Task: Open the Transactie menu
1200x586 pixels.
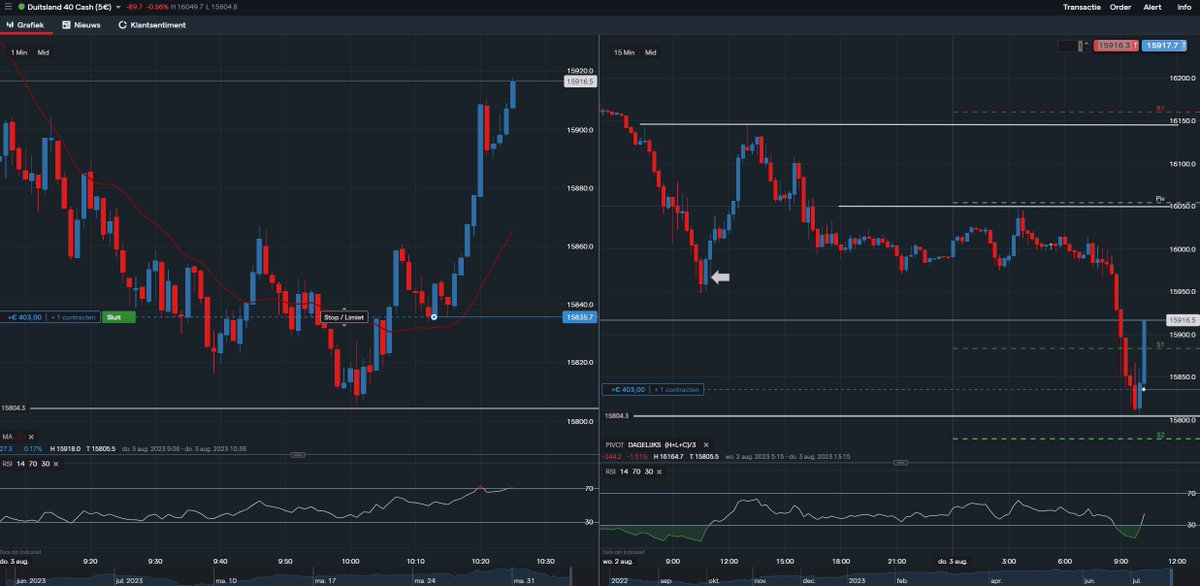Action: tap(1082, 7)
